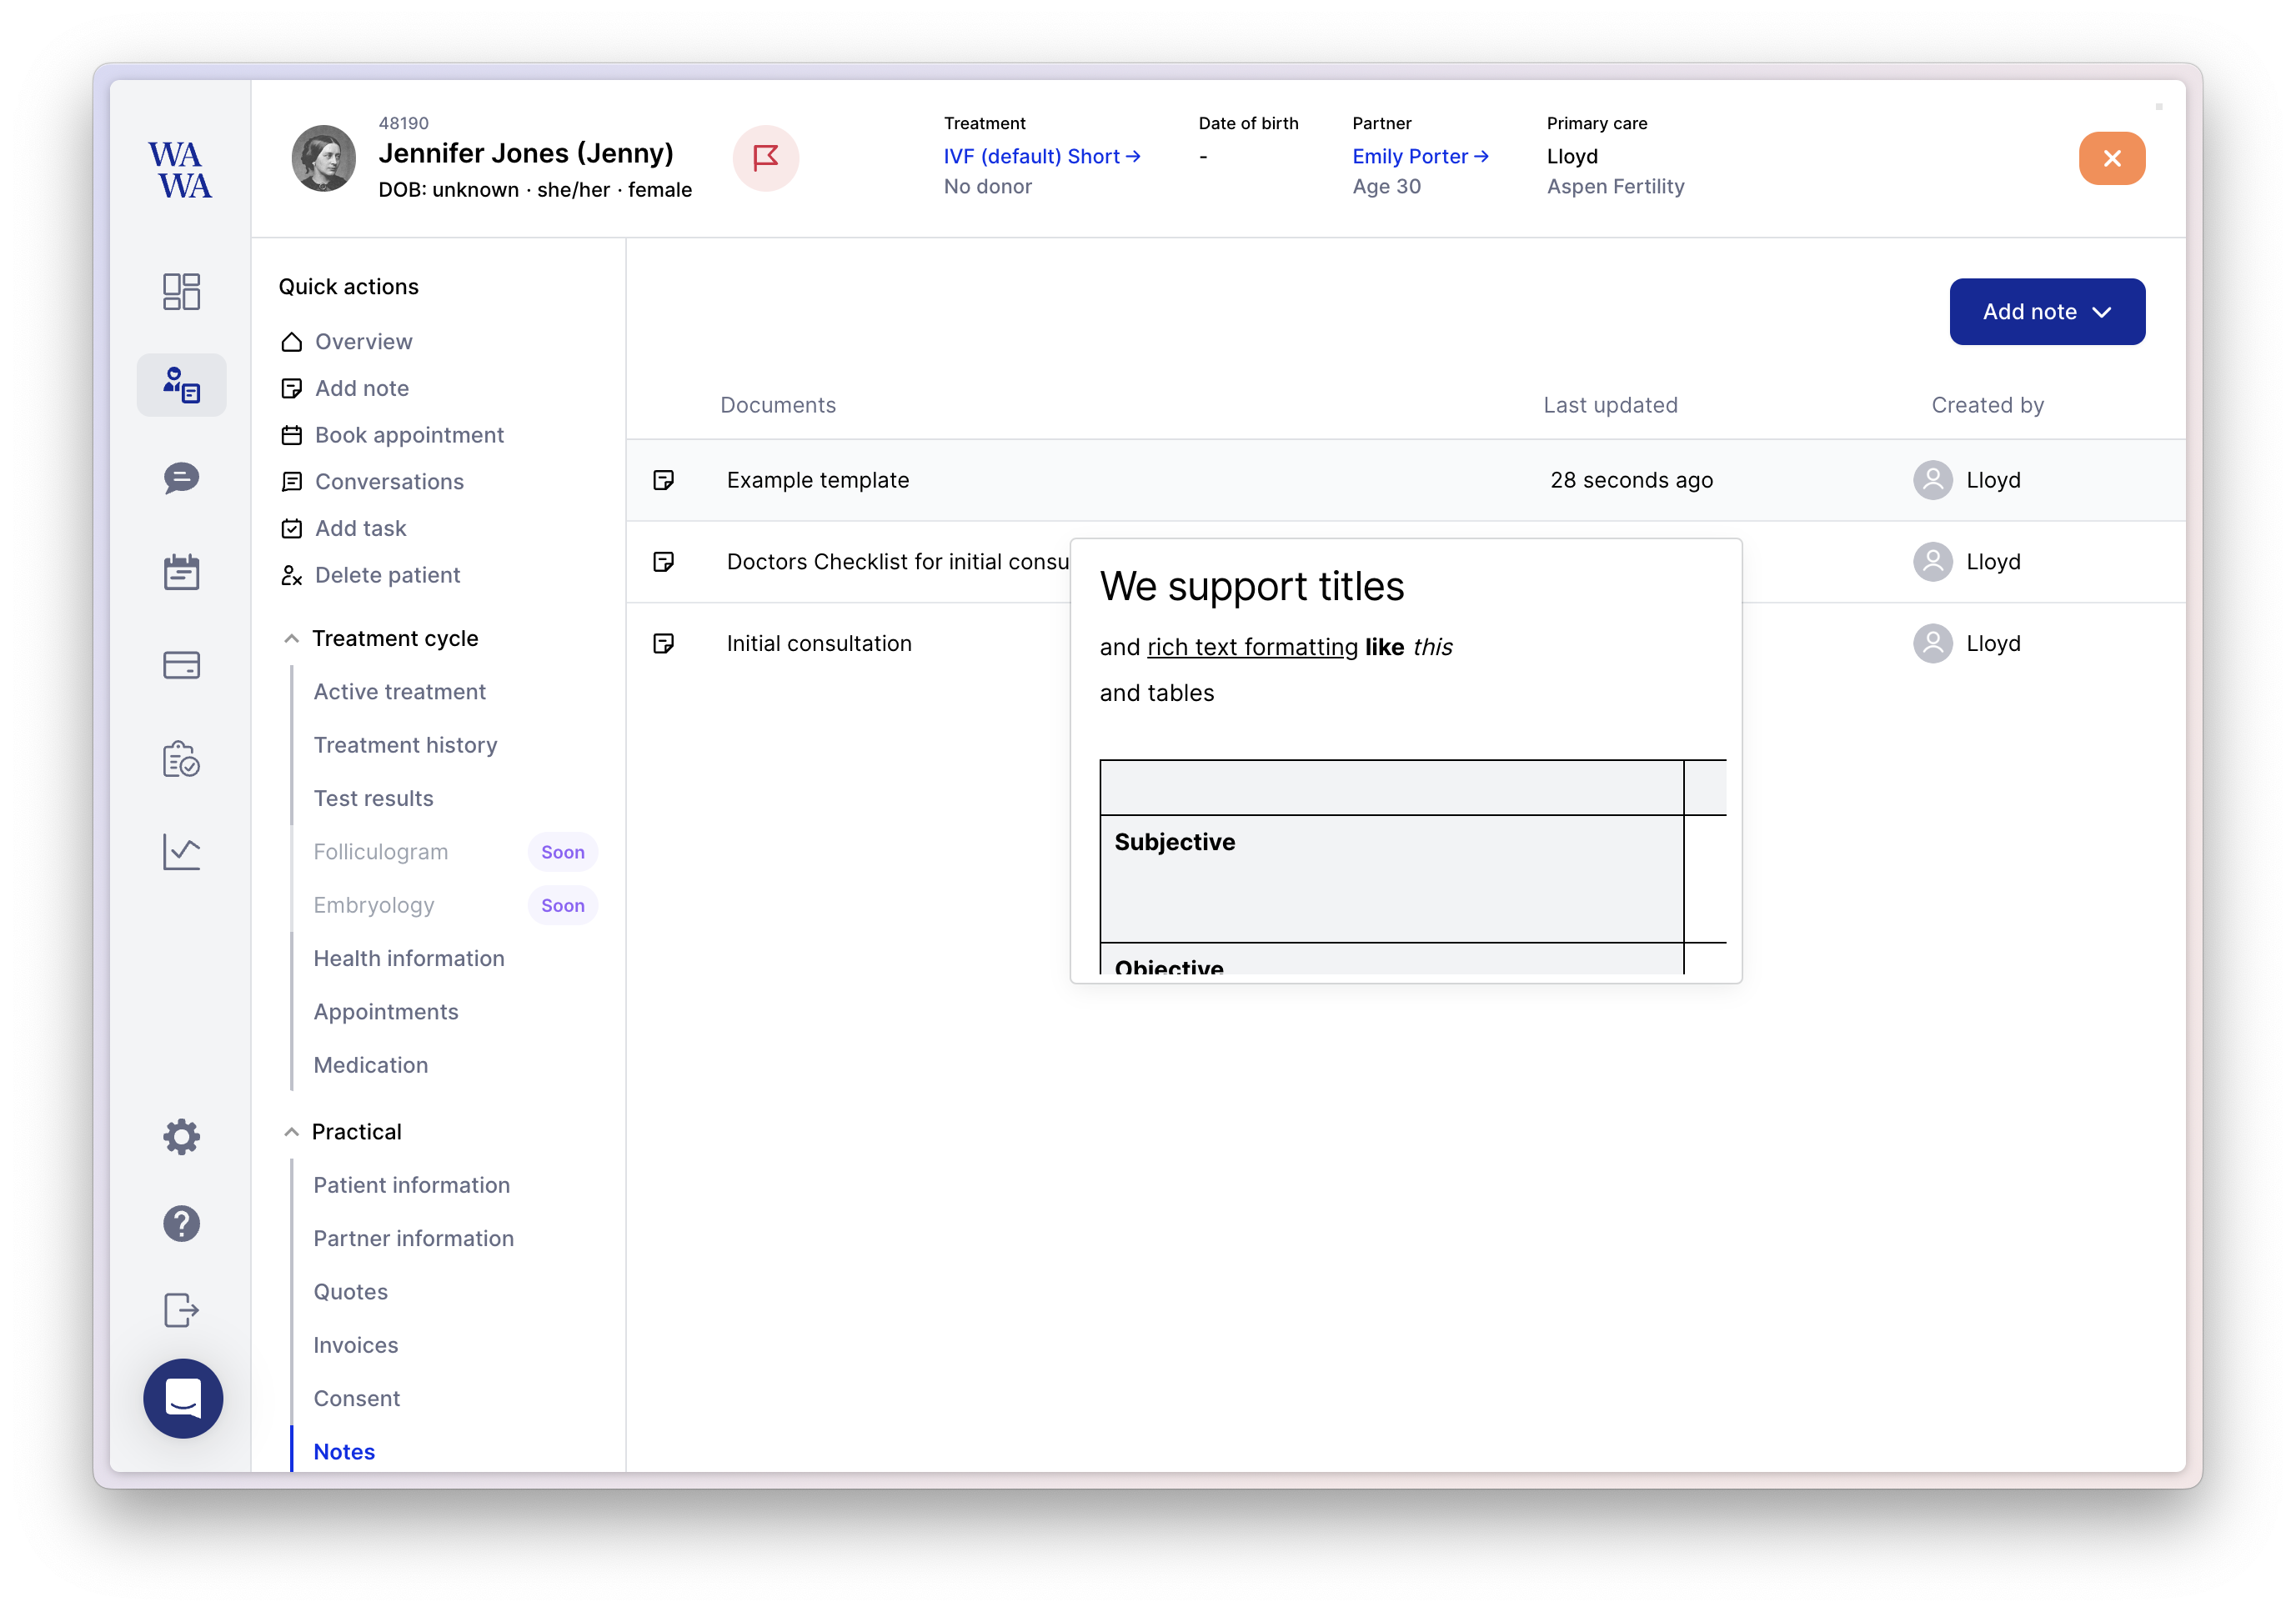Viewport: 2296px width, 1612px height.
Task: Open the analytics chart sidebar icon
Action: click(181, 852)
